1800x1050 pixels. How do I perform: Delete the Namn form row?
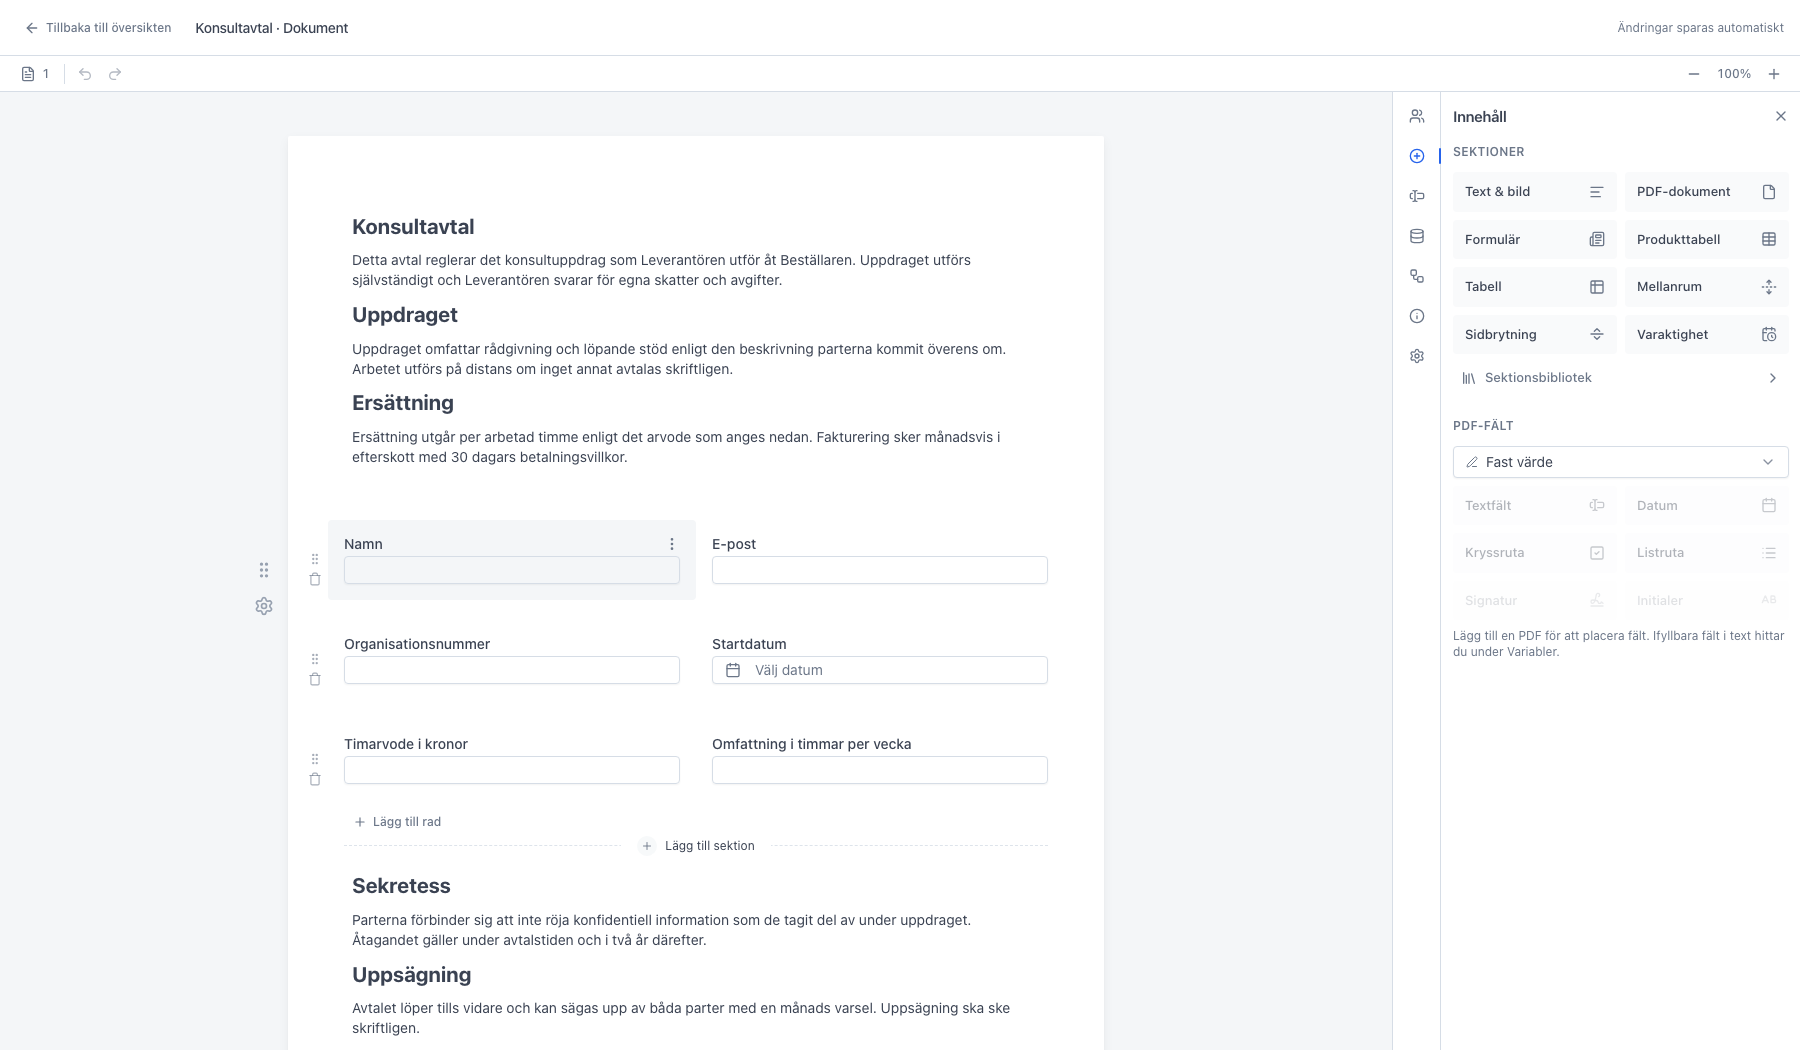coord(315,579)
